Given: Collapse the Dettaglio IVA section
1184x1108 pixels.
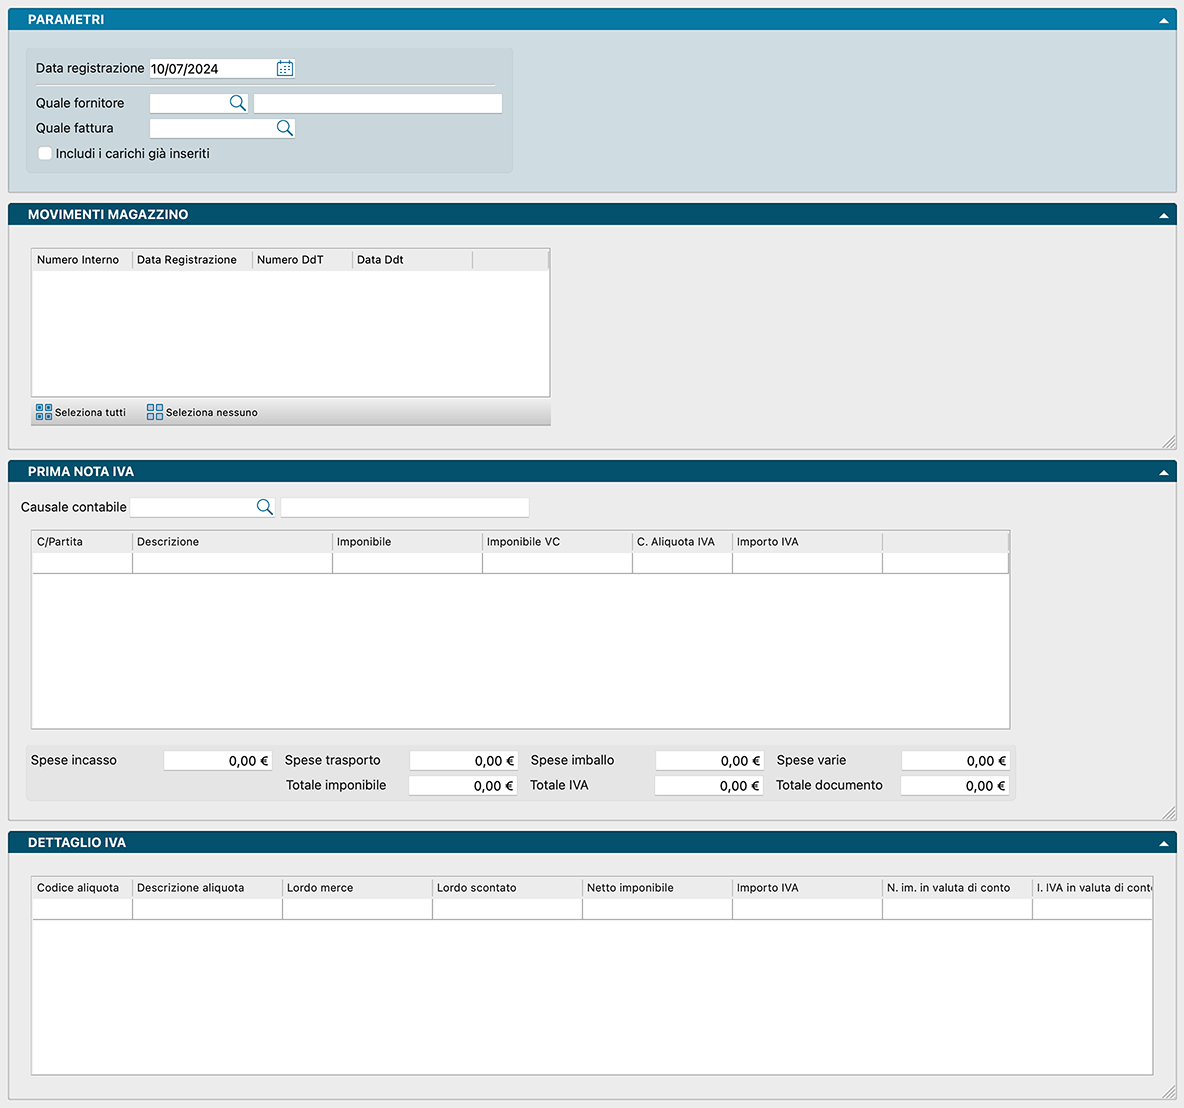Looking at the screenshot, I should 1163,843.
